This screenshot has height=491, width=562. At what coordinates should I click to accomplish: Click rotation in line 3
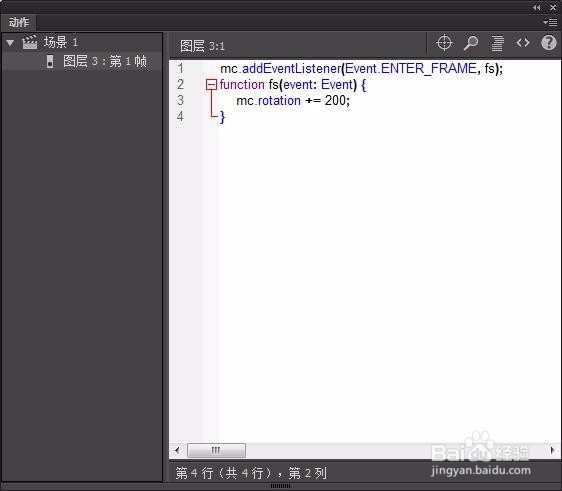point(279,101)
